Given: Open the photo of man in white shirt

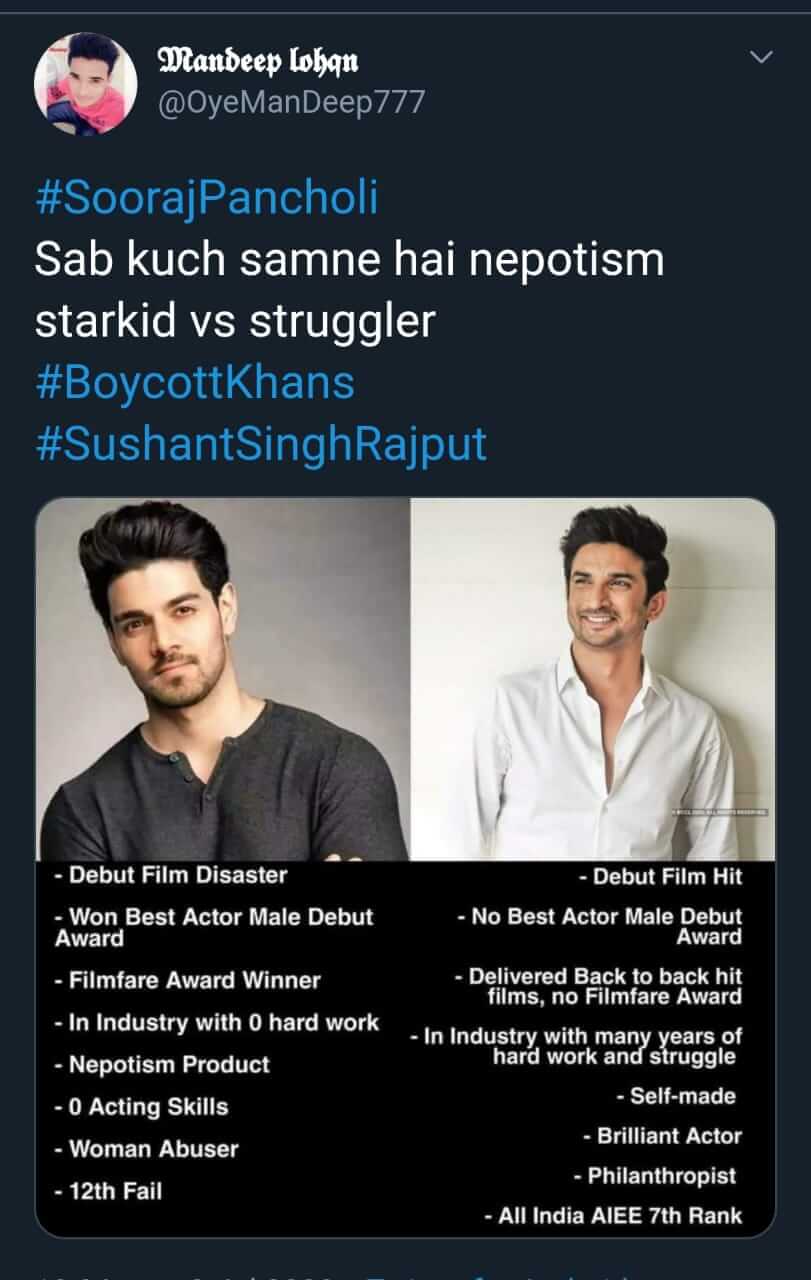Looking at the screenshot, I should pyautogui.click(x=593, y=680).
